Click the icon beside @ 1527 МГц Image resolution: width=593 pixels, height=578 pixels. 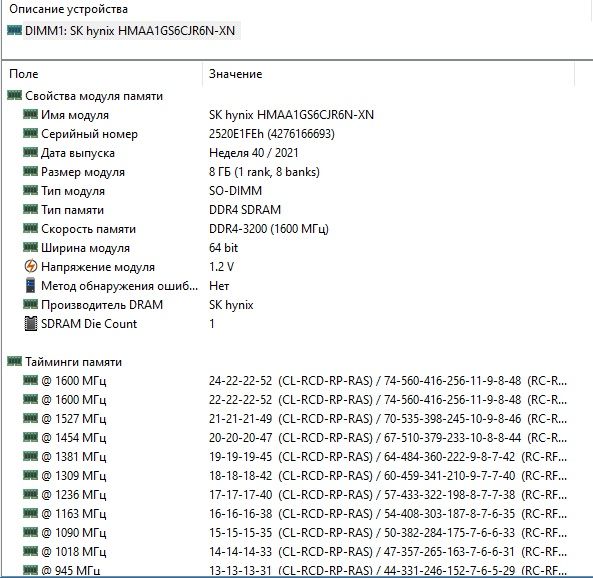coord(30,418)
